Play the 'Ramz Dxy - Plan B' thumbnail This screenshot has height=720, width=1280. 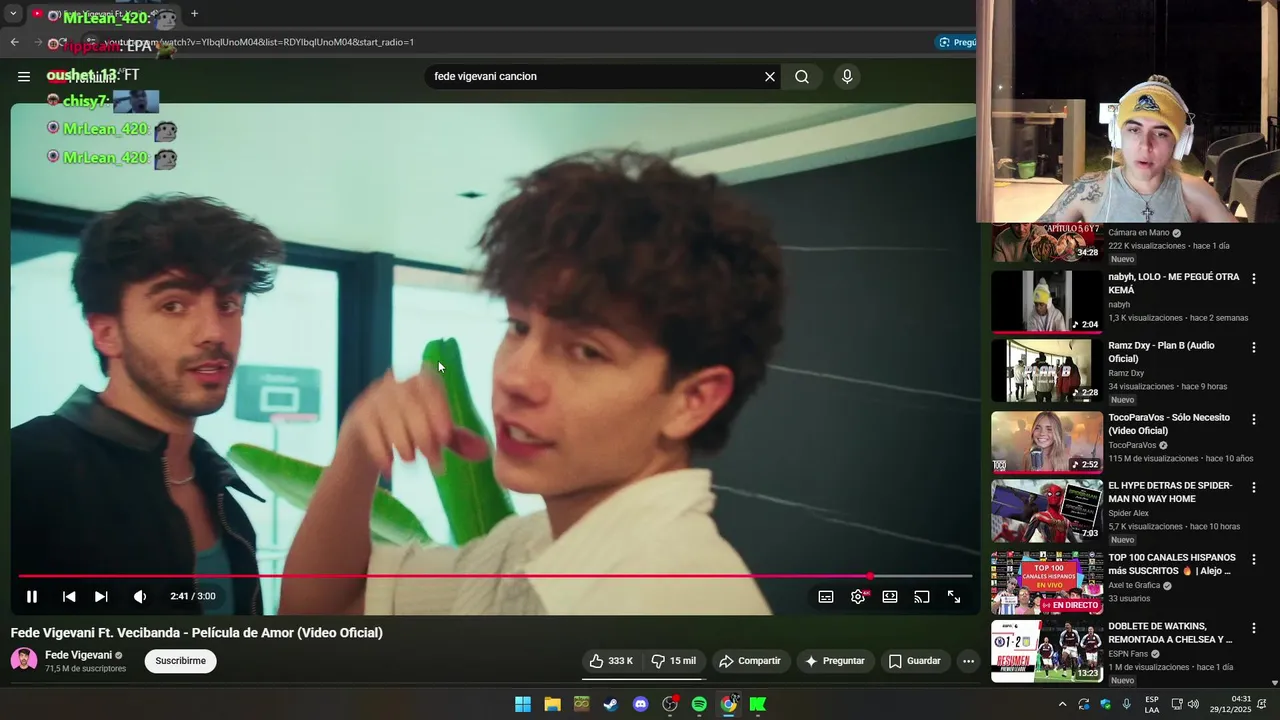click(1047, 370)
